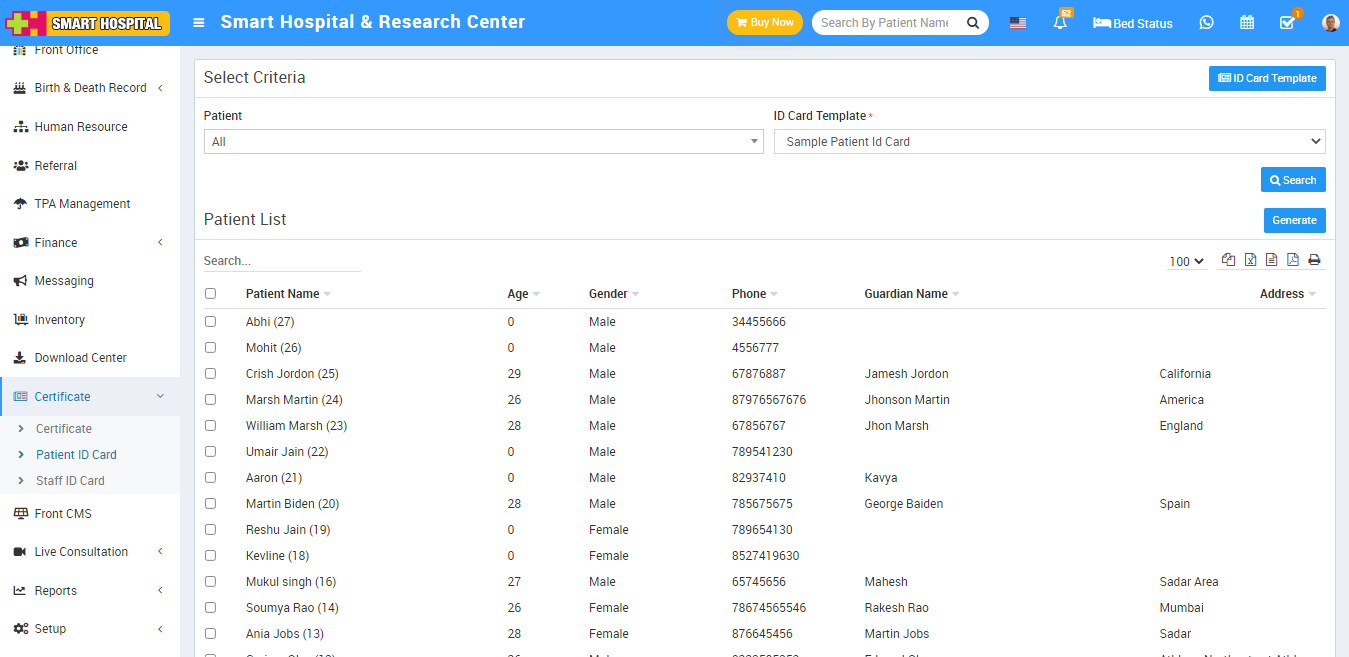The width and height of the screenshot is (1349, 657).
Task: Open the ID Card Template dropdown
Action: coord(1049,142)
